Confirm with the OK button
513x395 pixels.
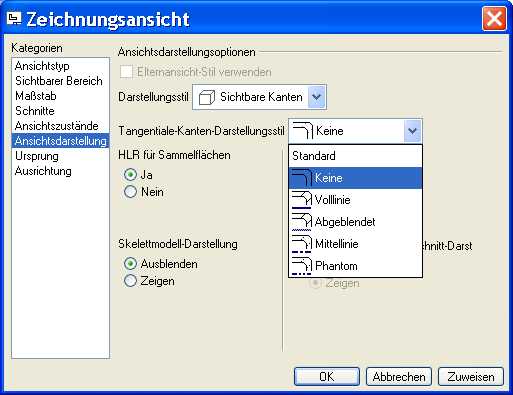327,377
